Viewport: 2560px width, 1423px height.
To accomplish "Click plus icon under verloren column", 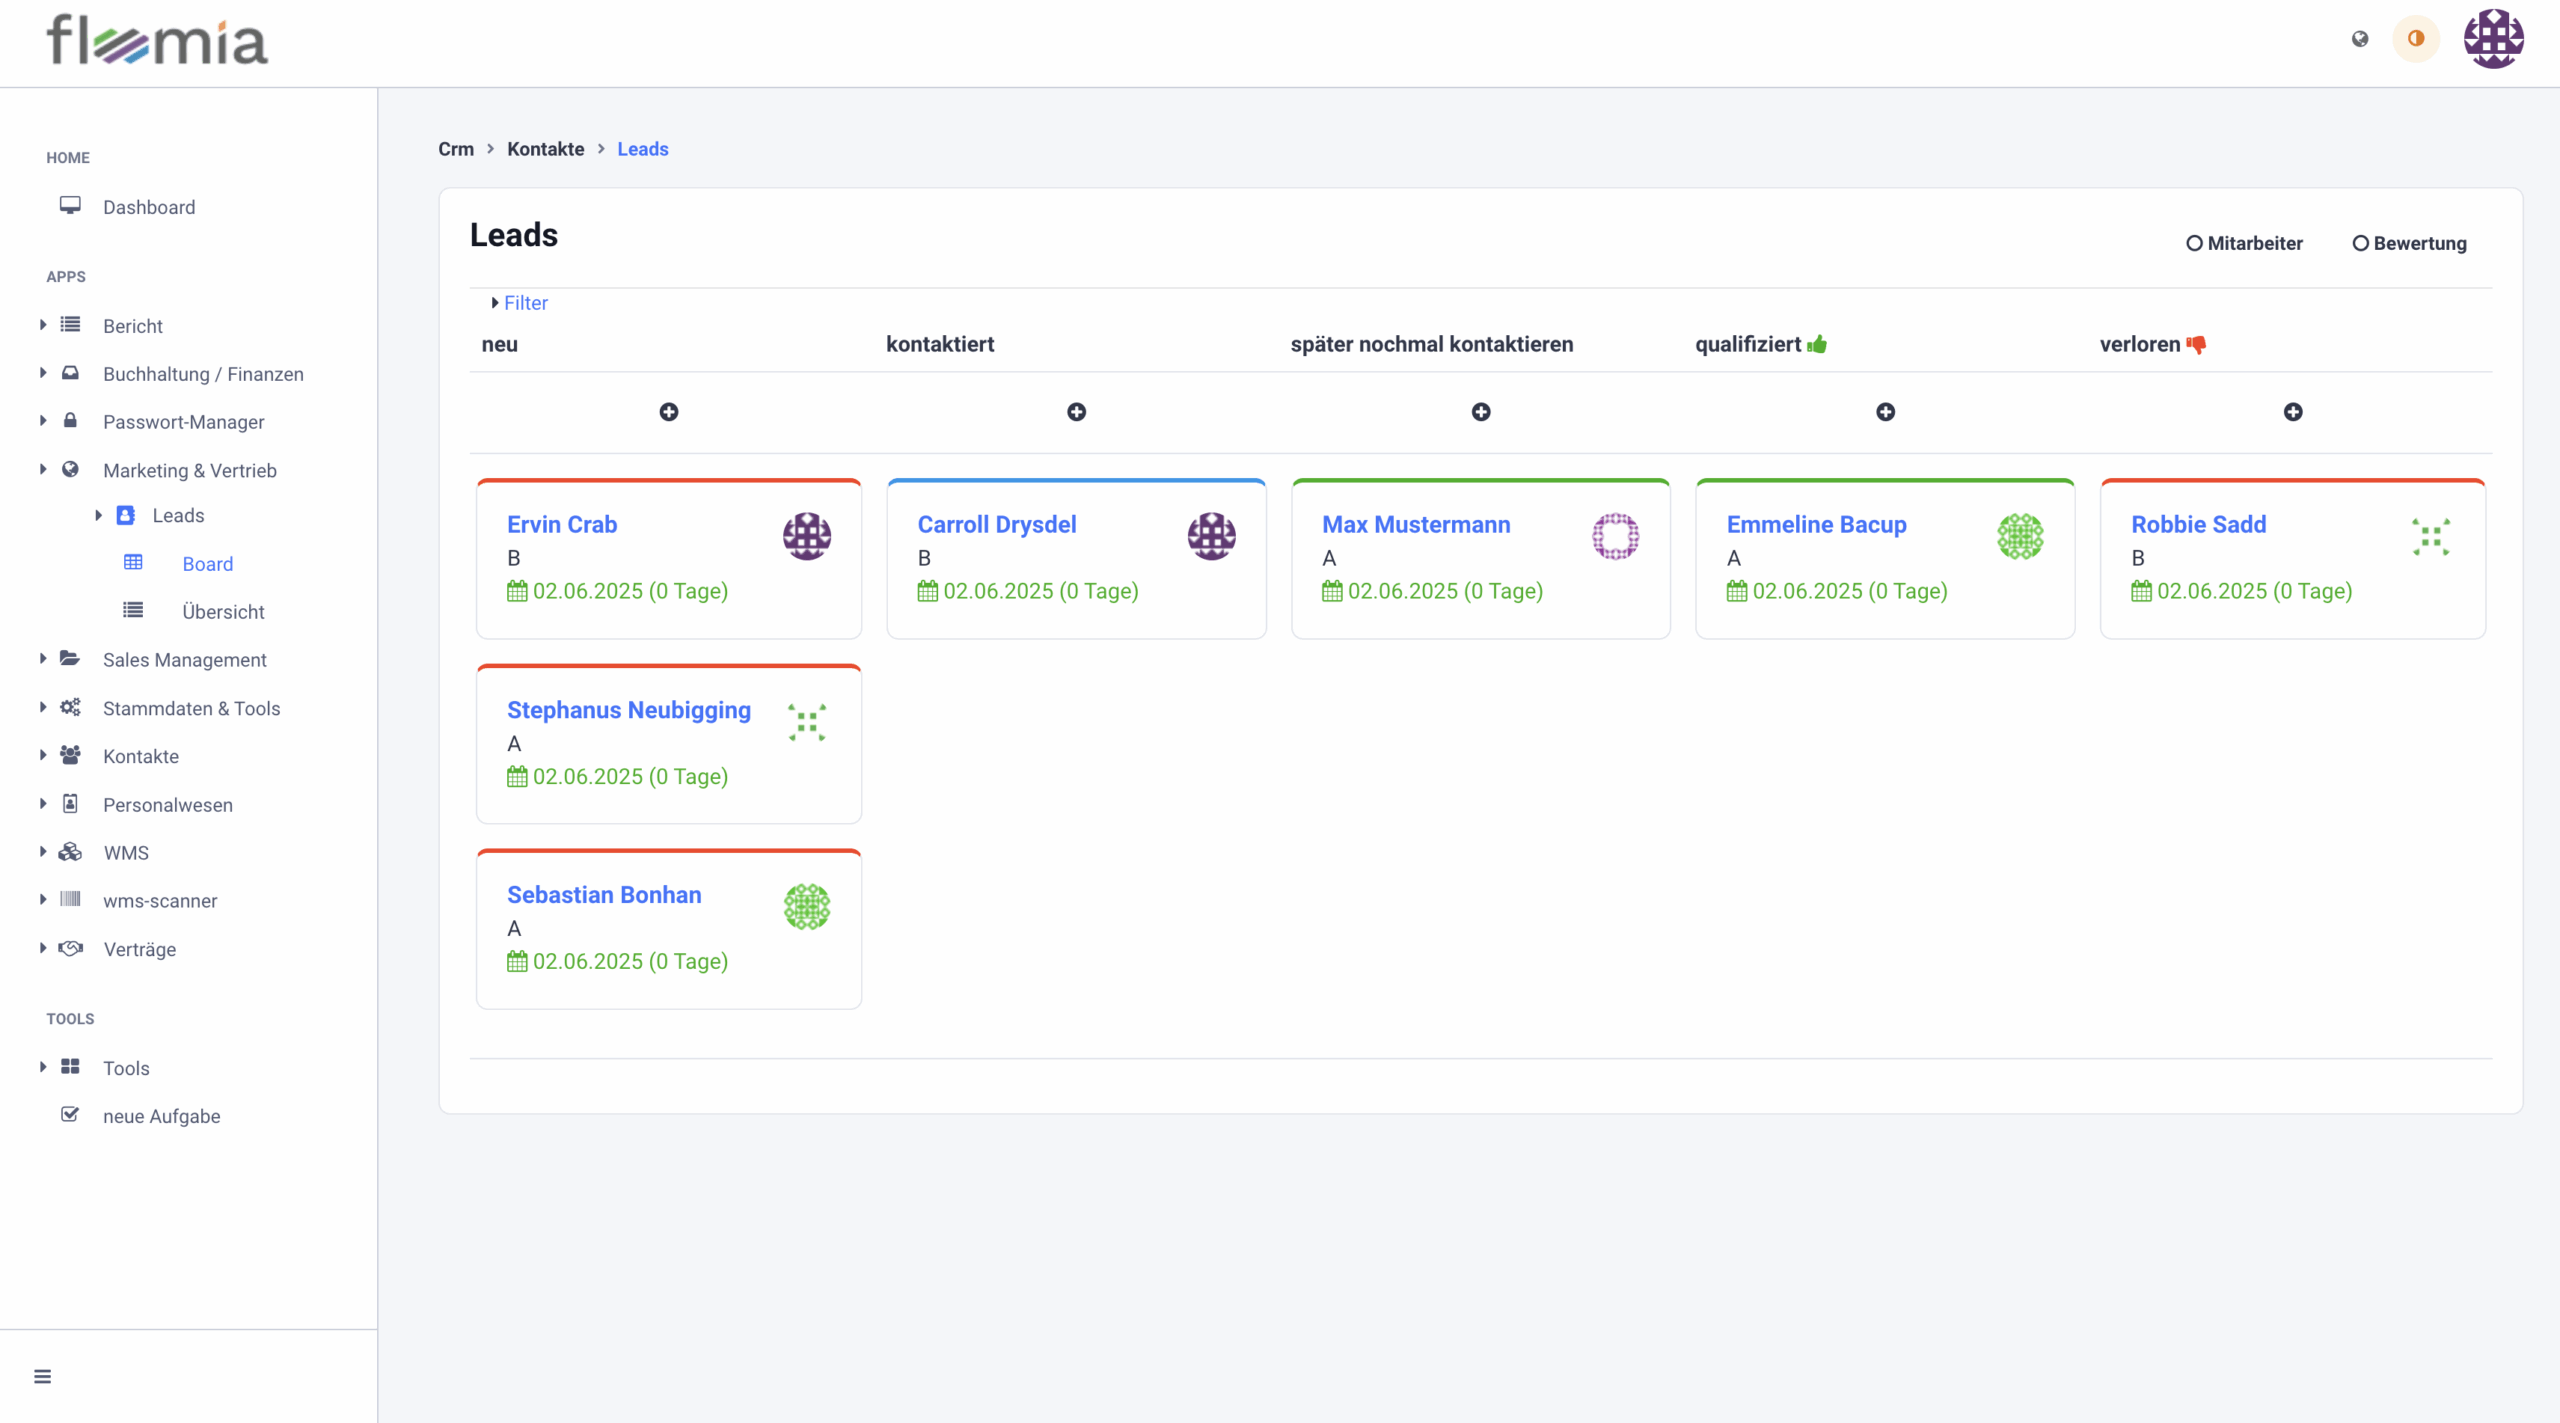I will tap(2293, 412).
